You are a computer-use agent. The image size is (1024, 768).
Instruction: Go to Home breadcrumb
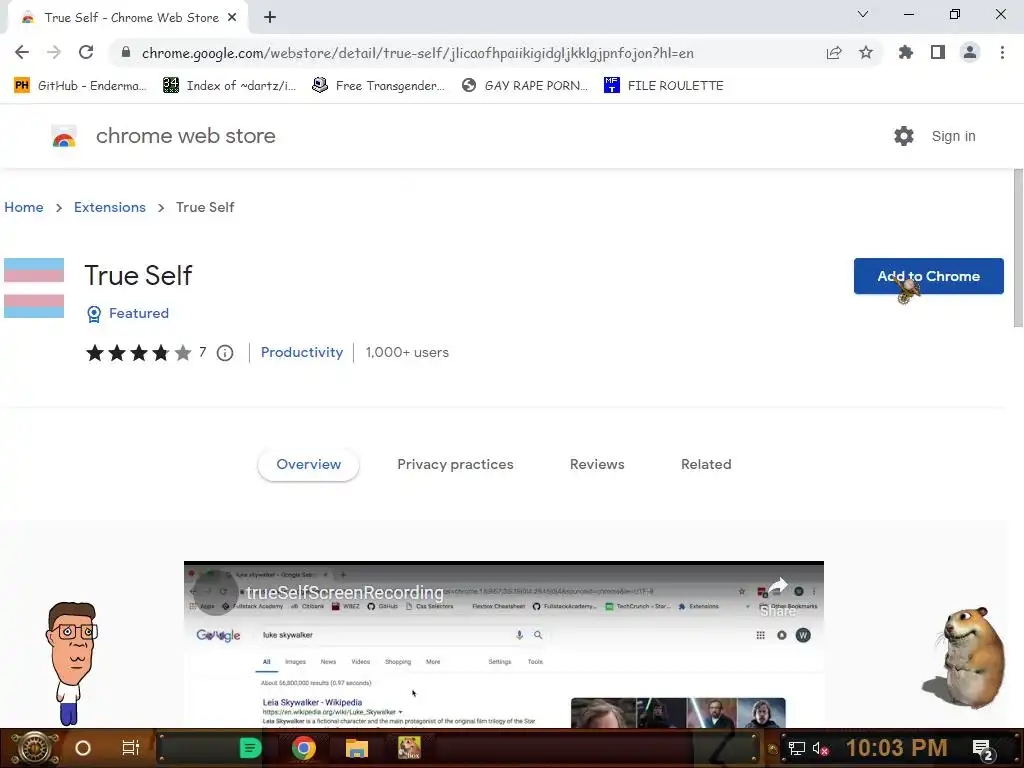coord(24,207)
